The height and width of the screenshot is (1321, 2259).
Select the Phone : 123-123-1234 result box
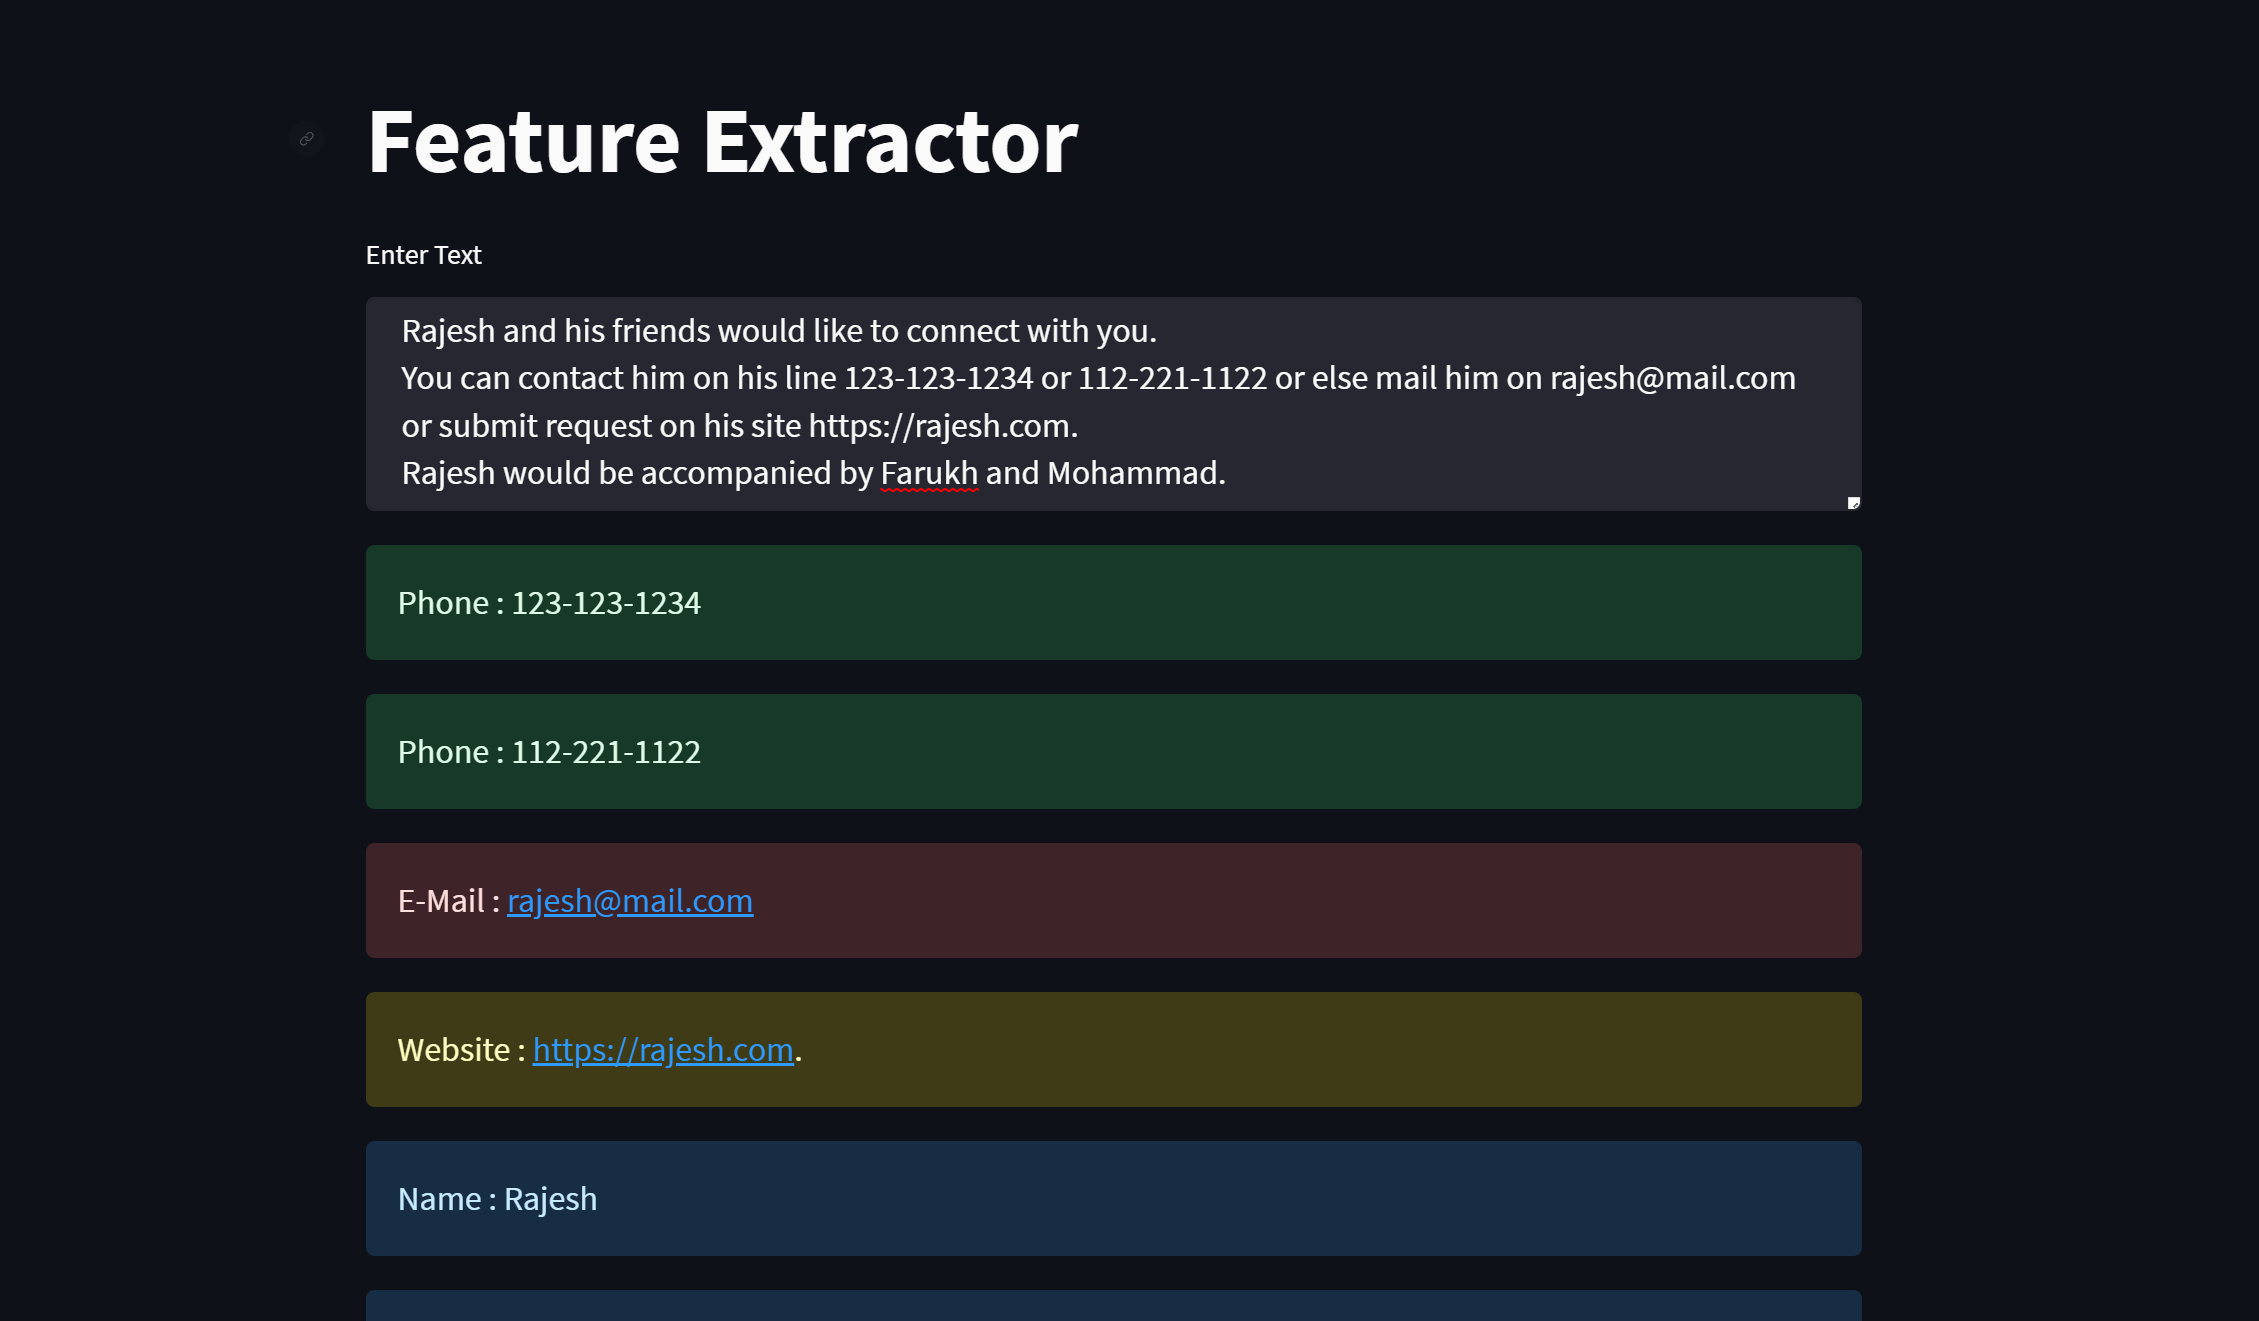pos(1112,602)
